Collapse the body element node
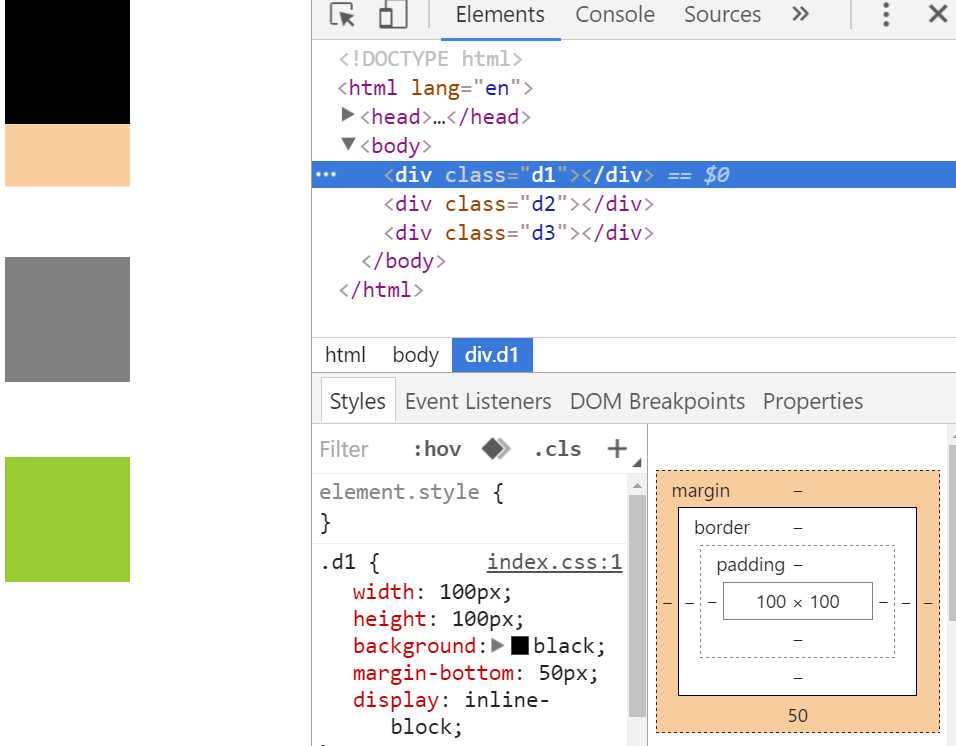Image resolution: width=956 pixels, height=746 pixels. point(348,144)
